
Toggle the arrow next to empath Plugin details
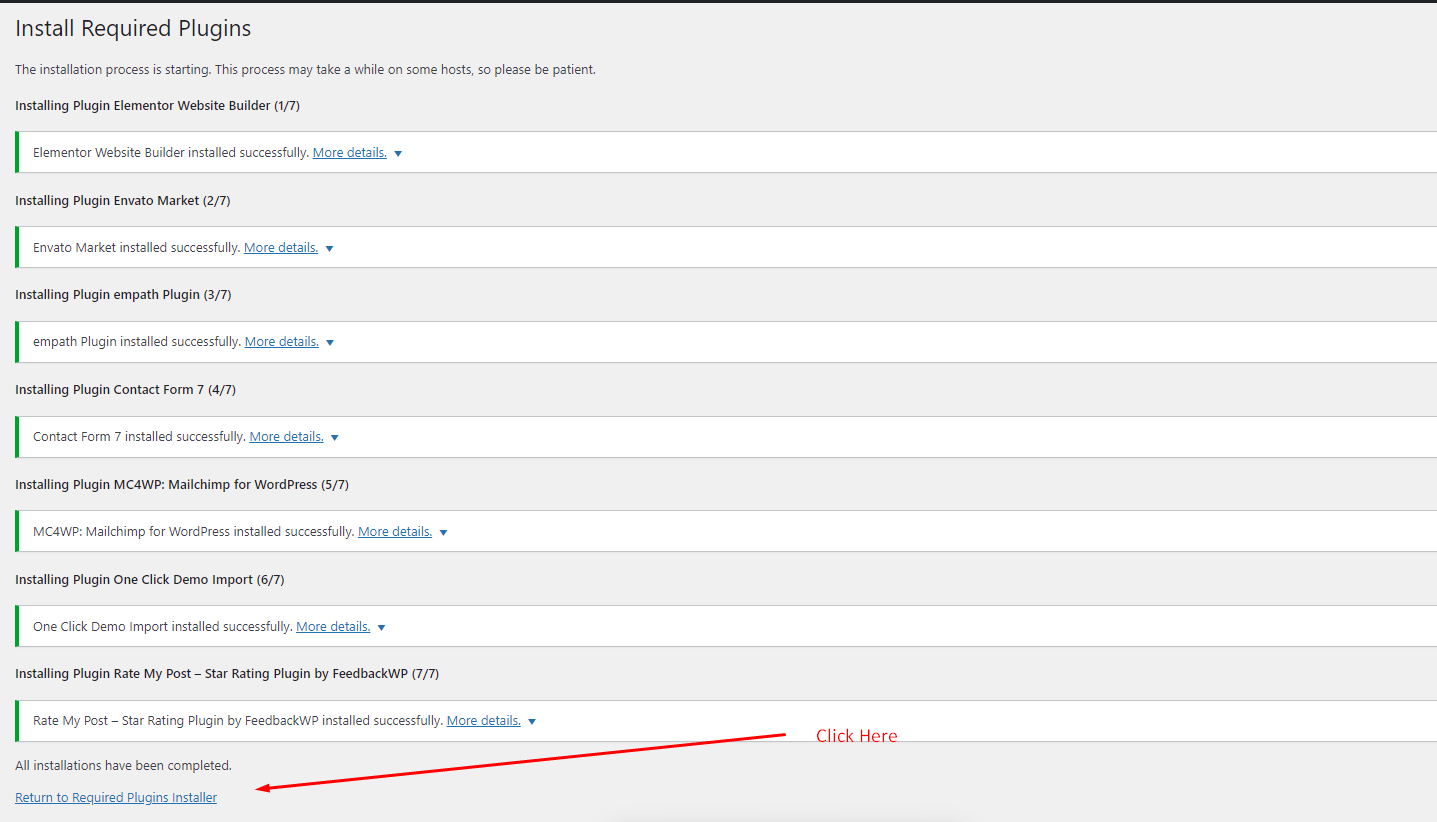(x=330, y=343)
